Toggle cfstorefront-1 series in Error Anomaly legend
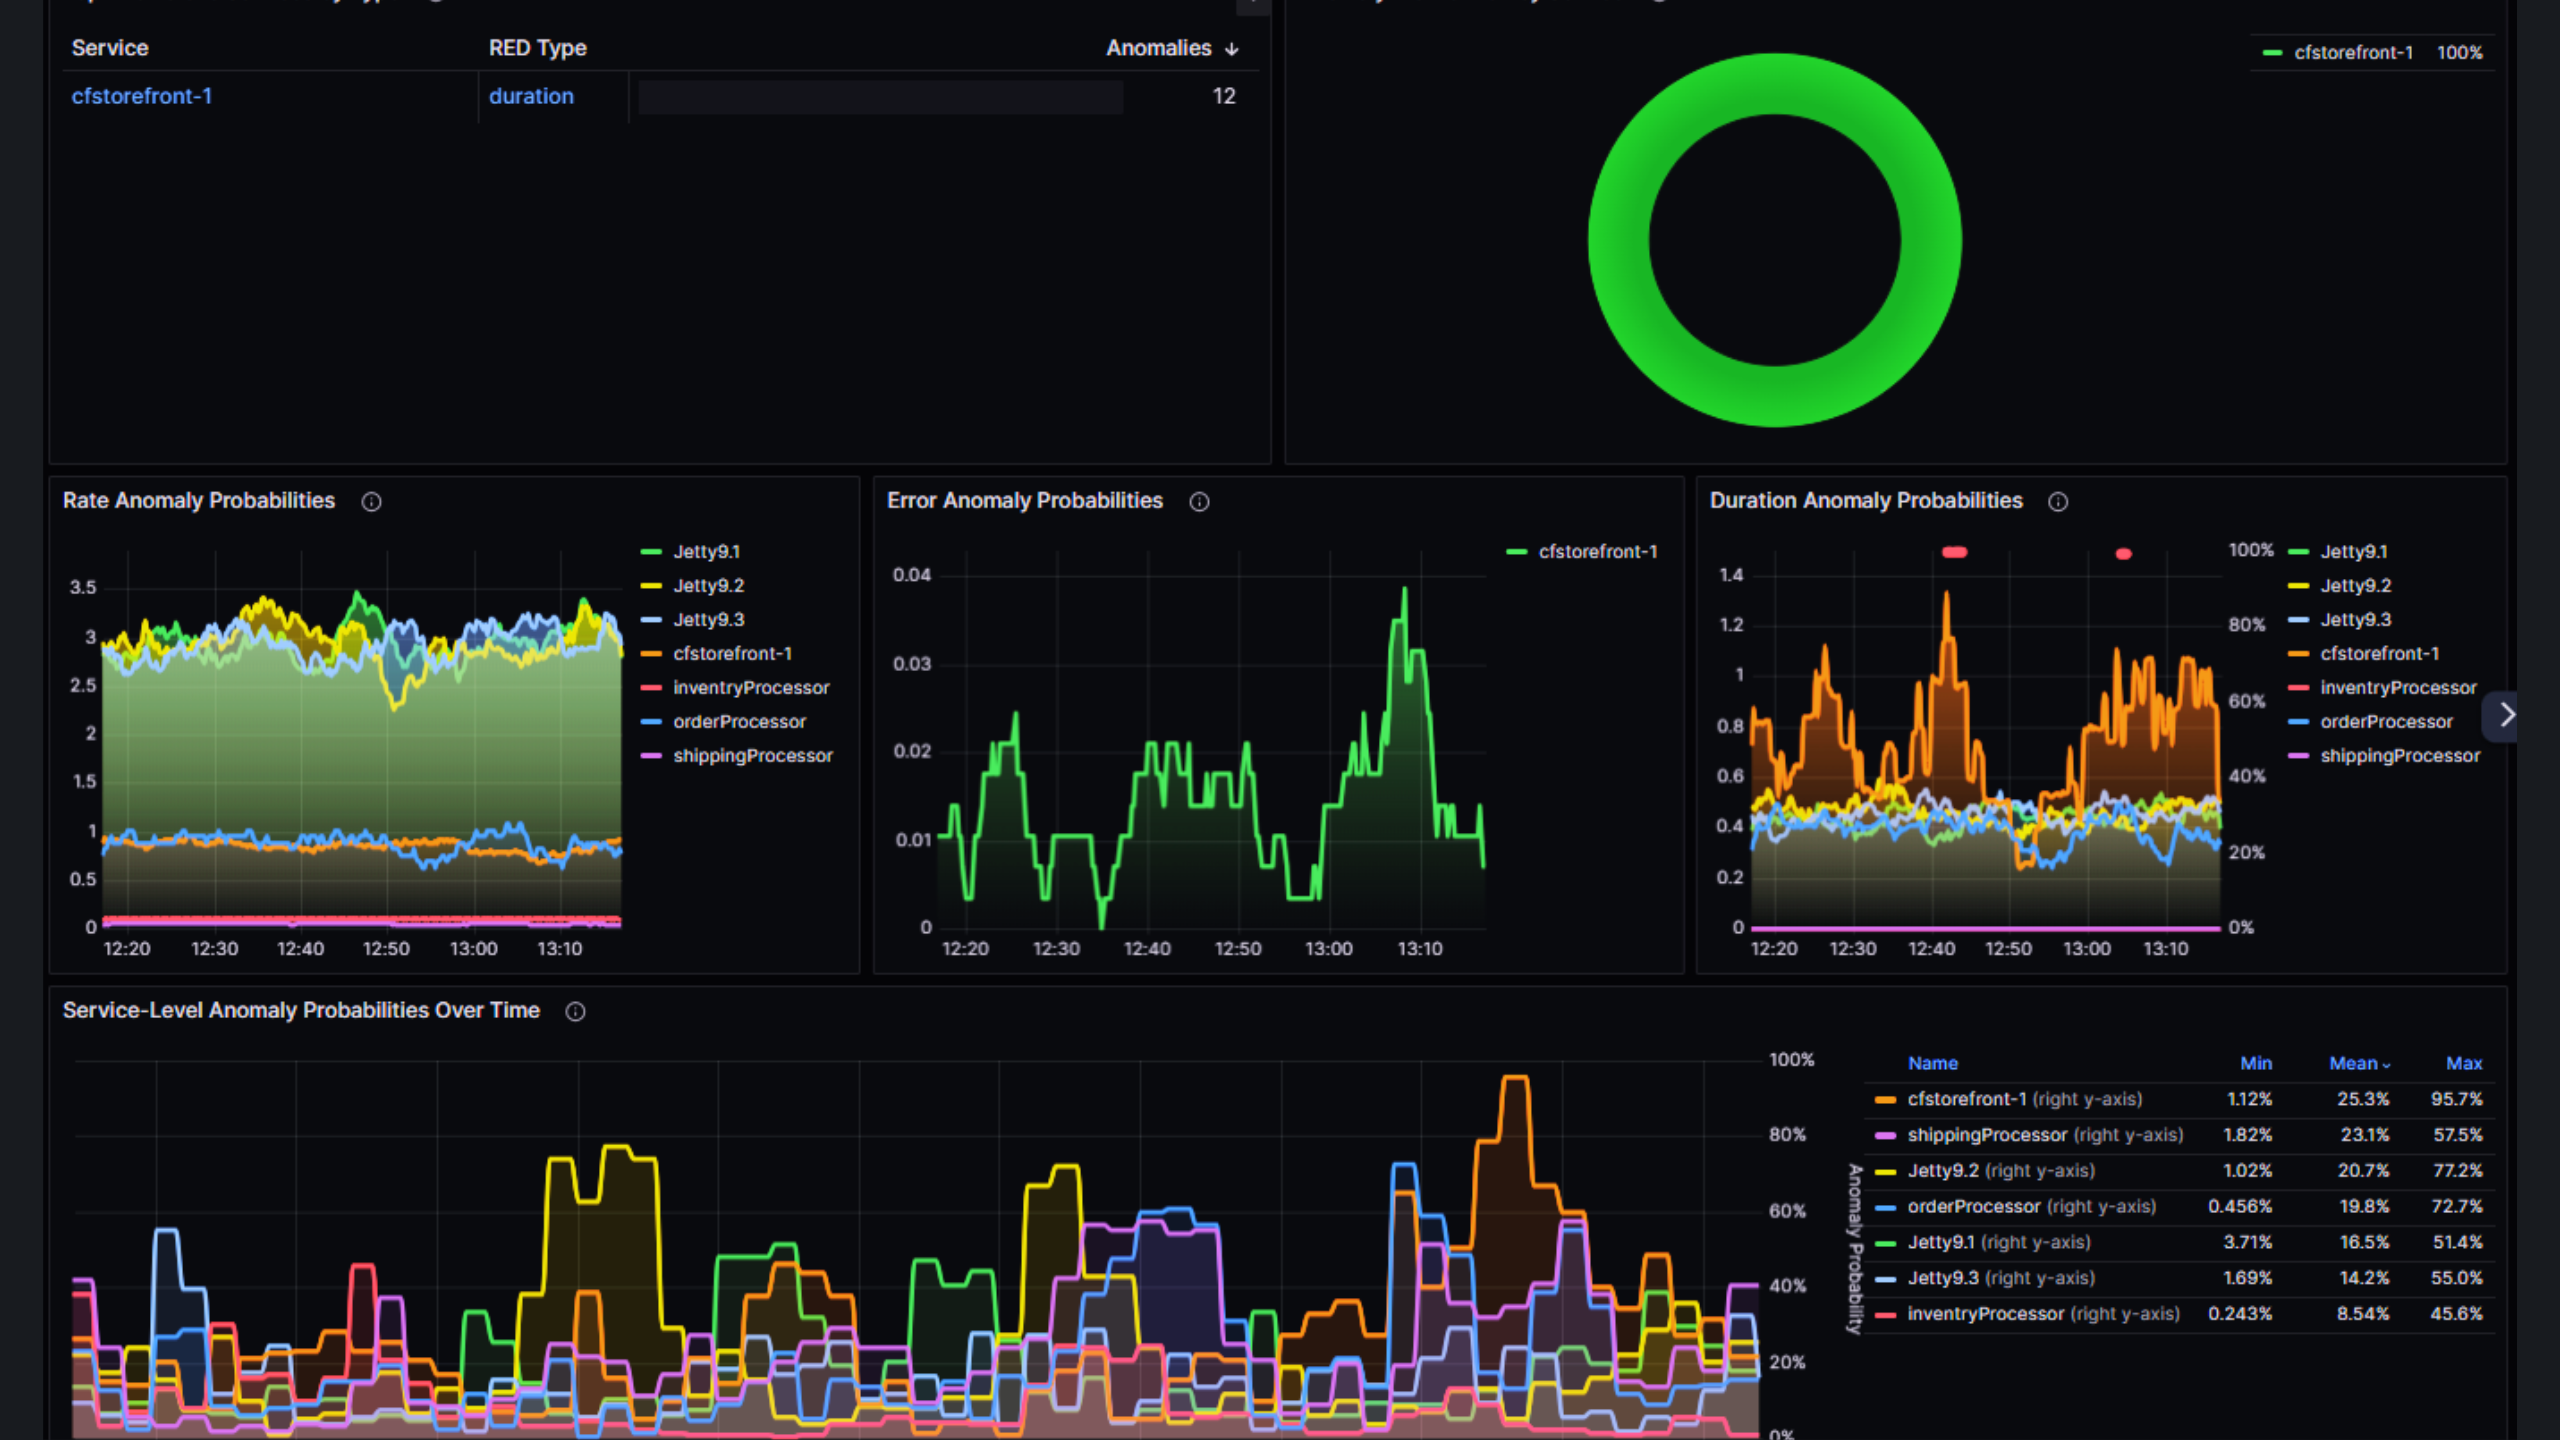Screen dimensions: 2560x1440 1597,552
